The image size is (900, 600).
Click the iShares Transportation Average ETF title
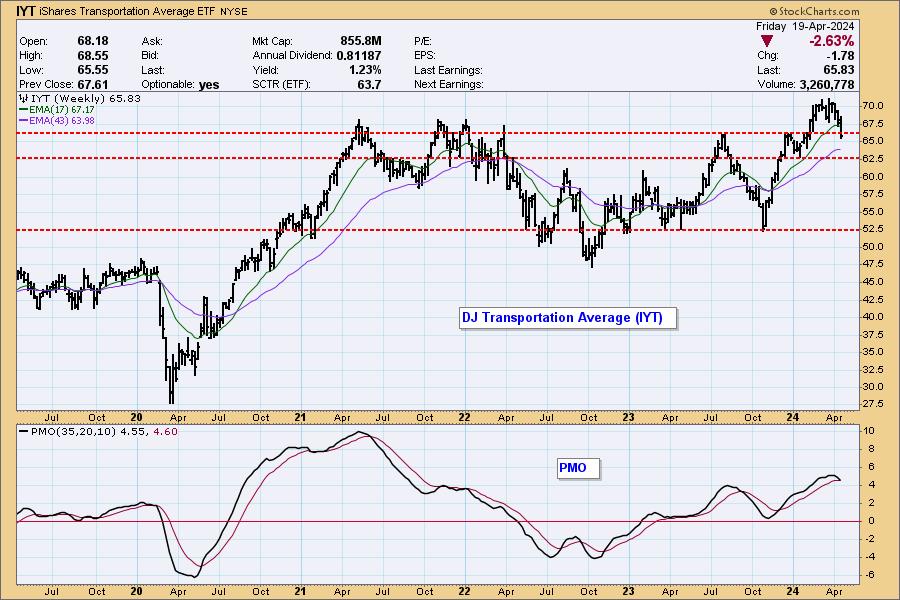[x=127, y=11]
